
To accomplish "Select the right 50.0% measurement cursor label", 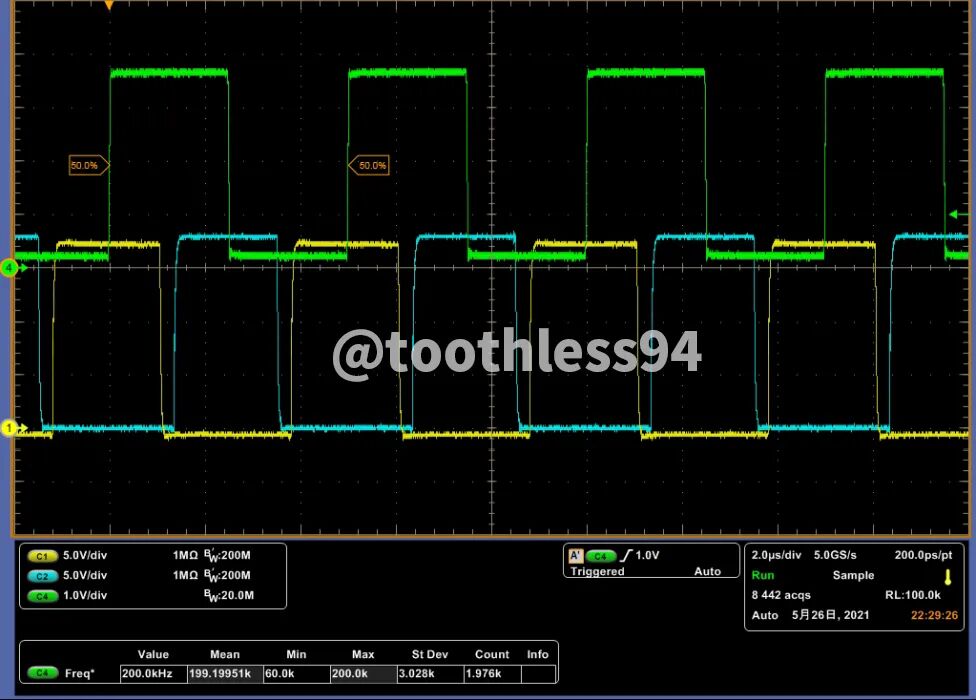I will (x=368, y=166).
